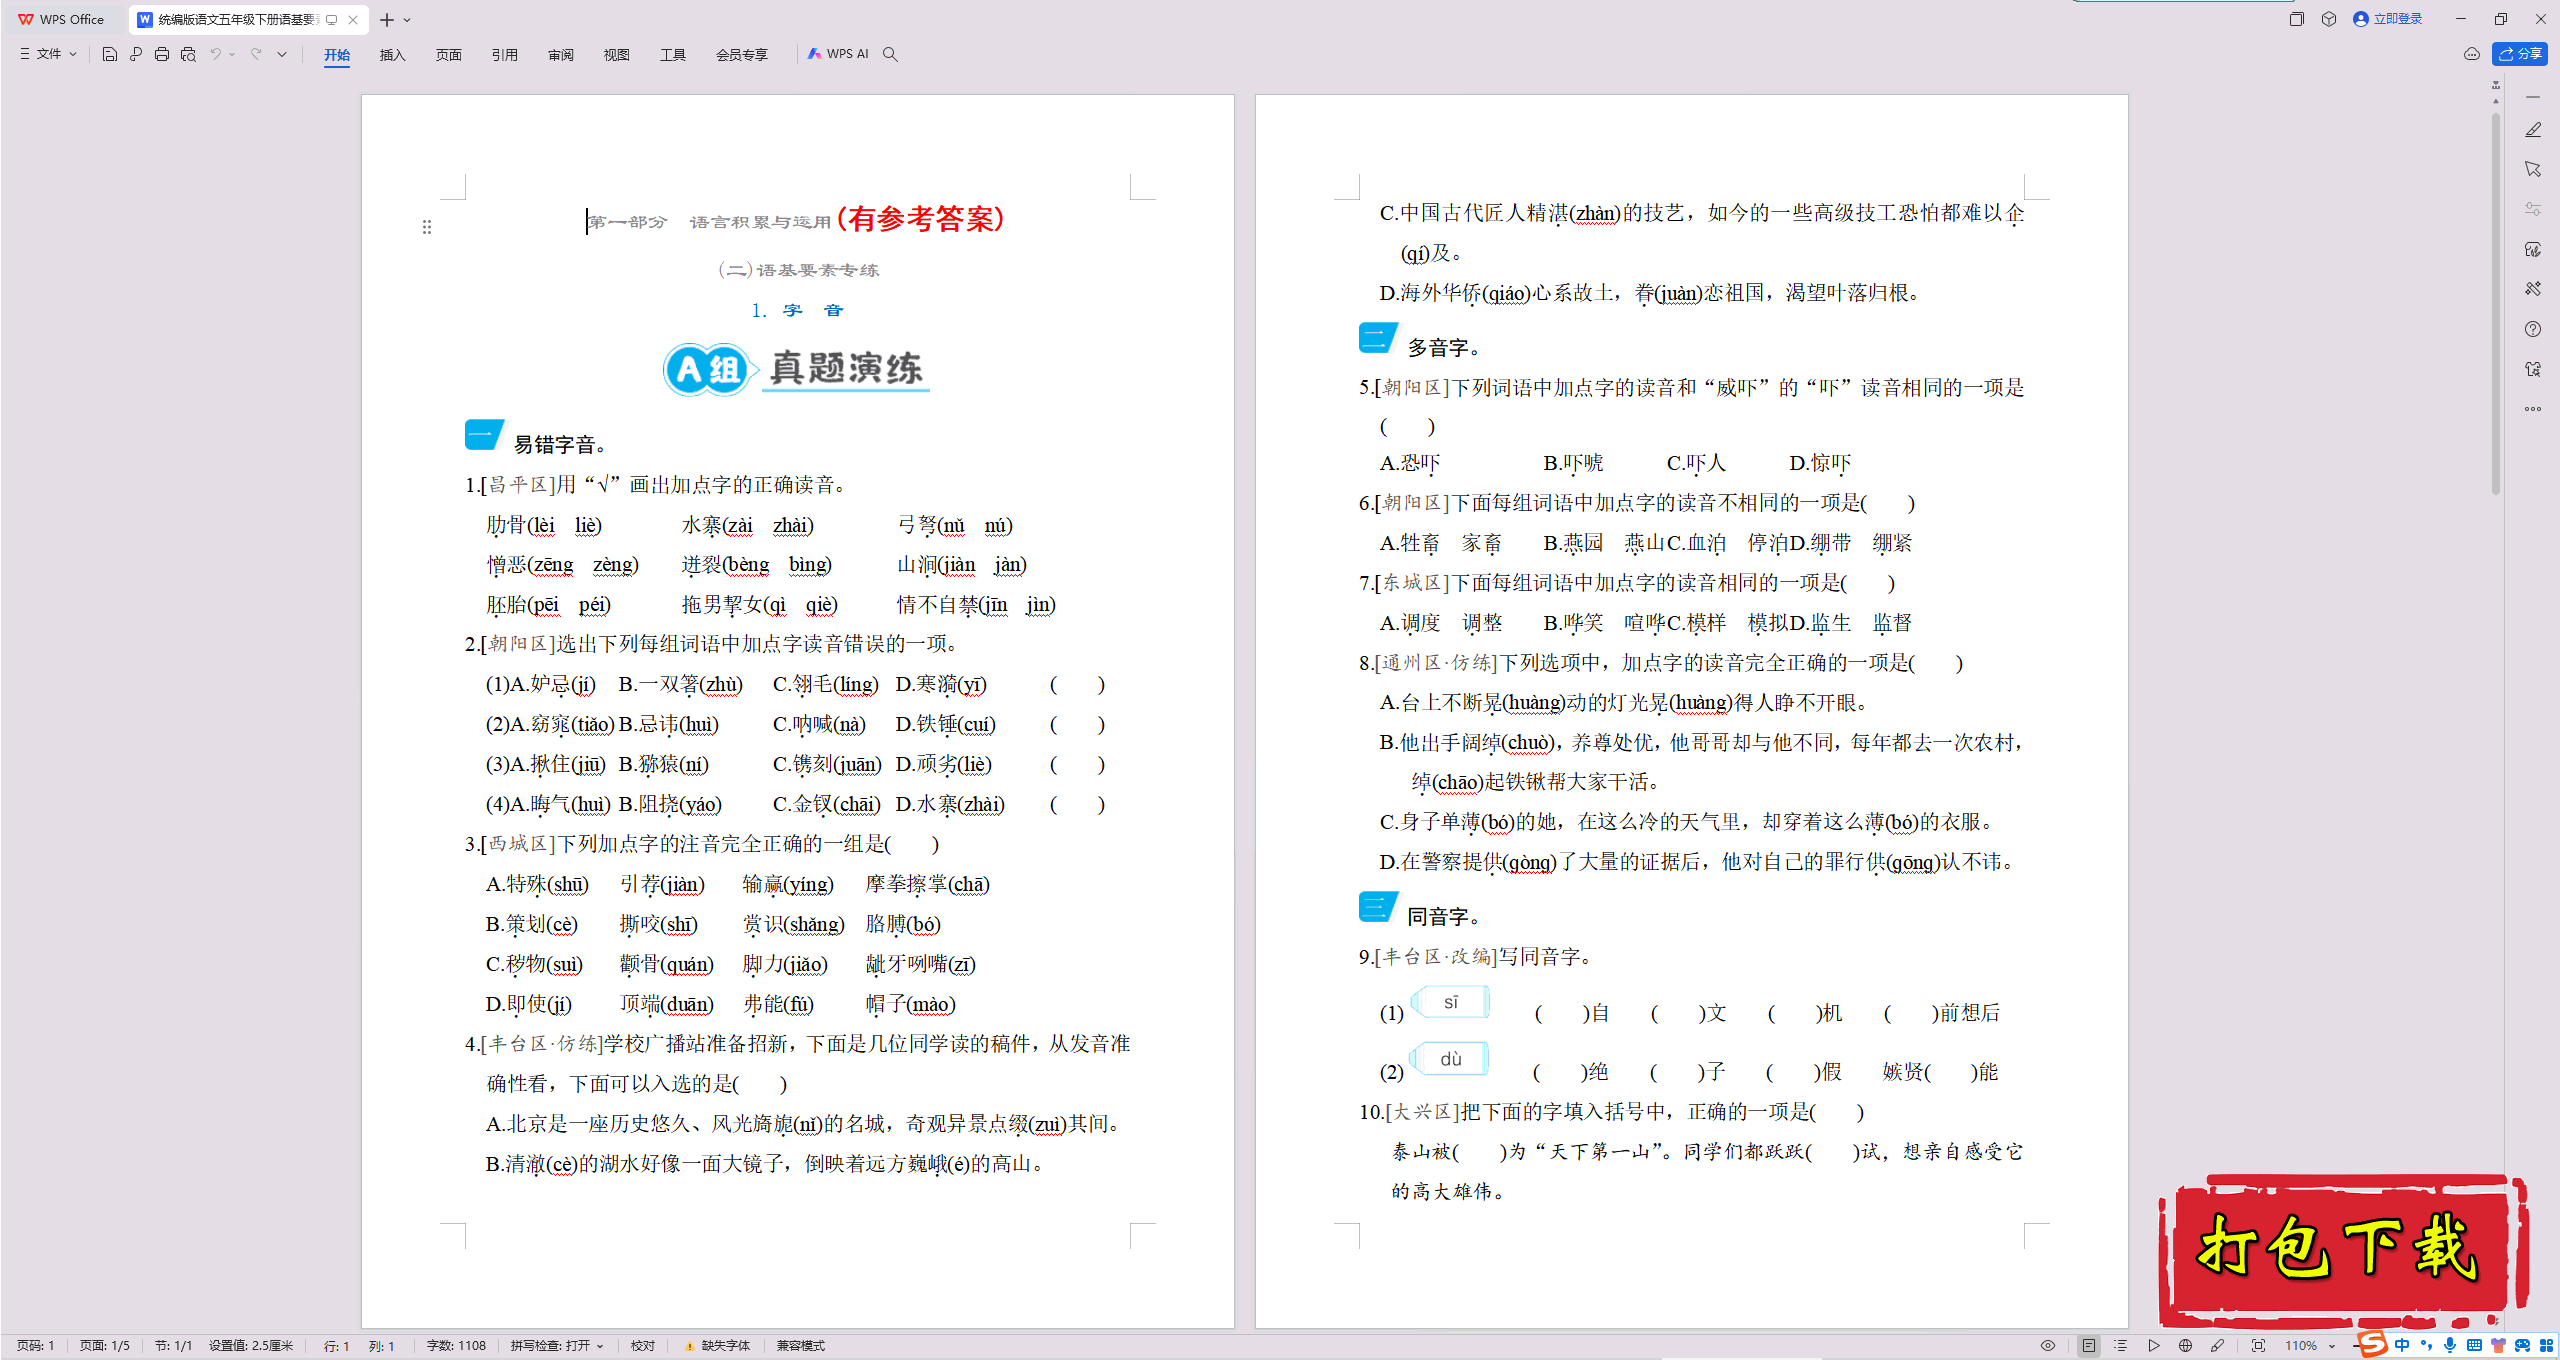Click the Undo arrow icon
The width and height of the screenshot is (2560, 1360).
coord(215,54)
